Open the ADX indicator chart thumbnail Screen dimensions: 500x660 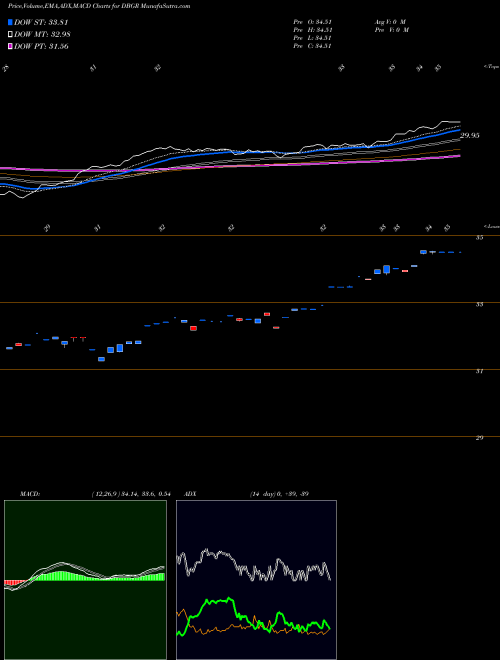click(x=256, y=580)
